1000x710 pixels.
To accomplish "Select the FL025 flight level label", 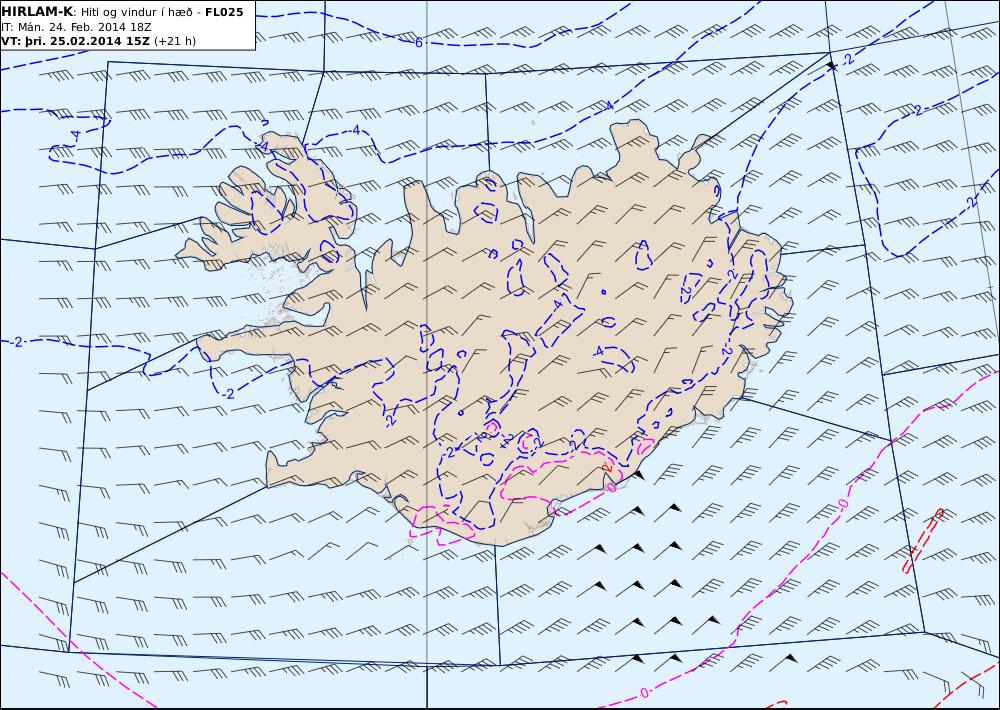I will (224, 12).
